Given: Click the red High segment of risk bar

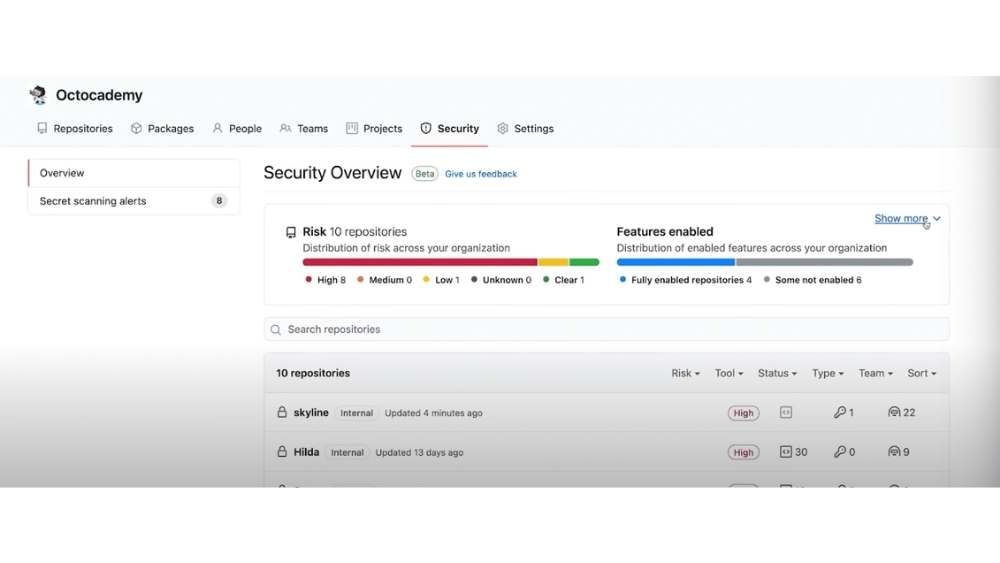Looking at the screenshot, I should [420, 262].
